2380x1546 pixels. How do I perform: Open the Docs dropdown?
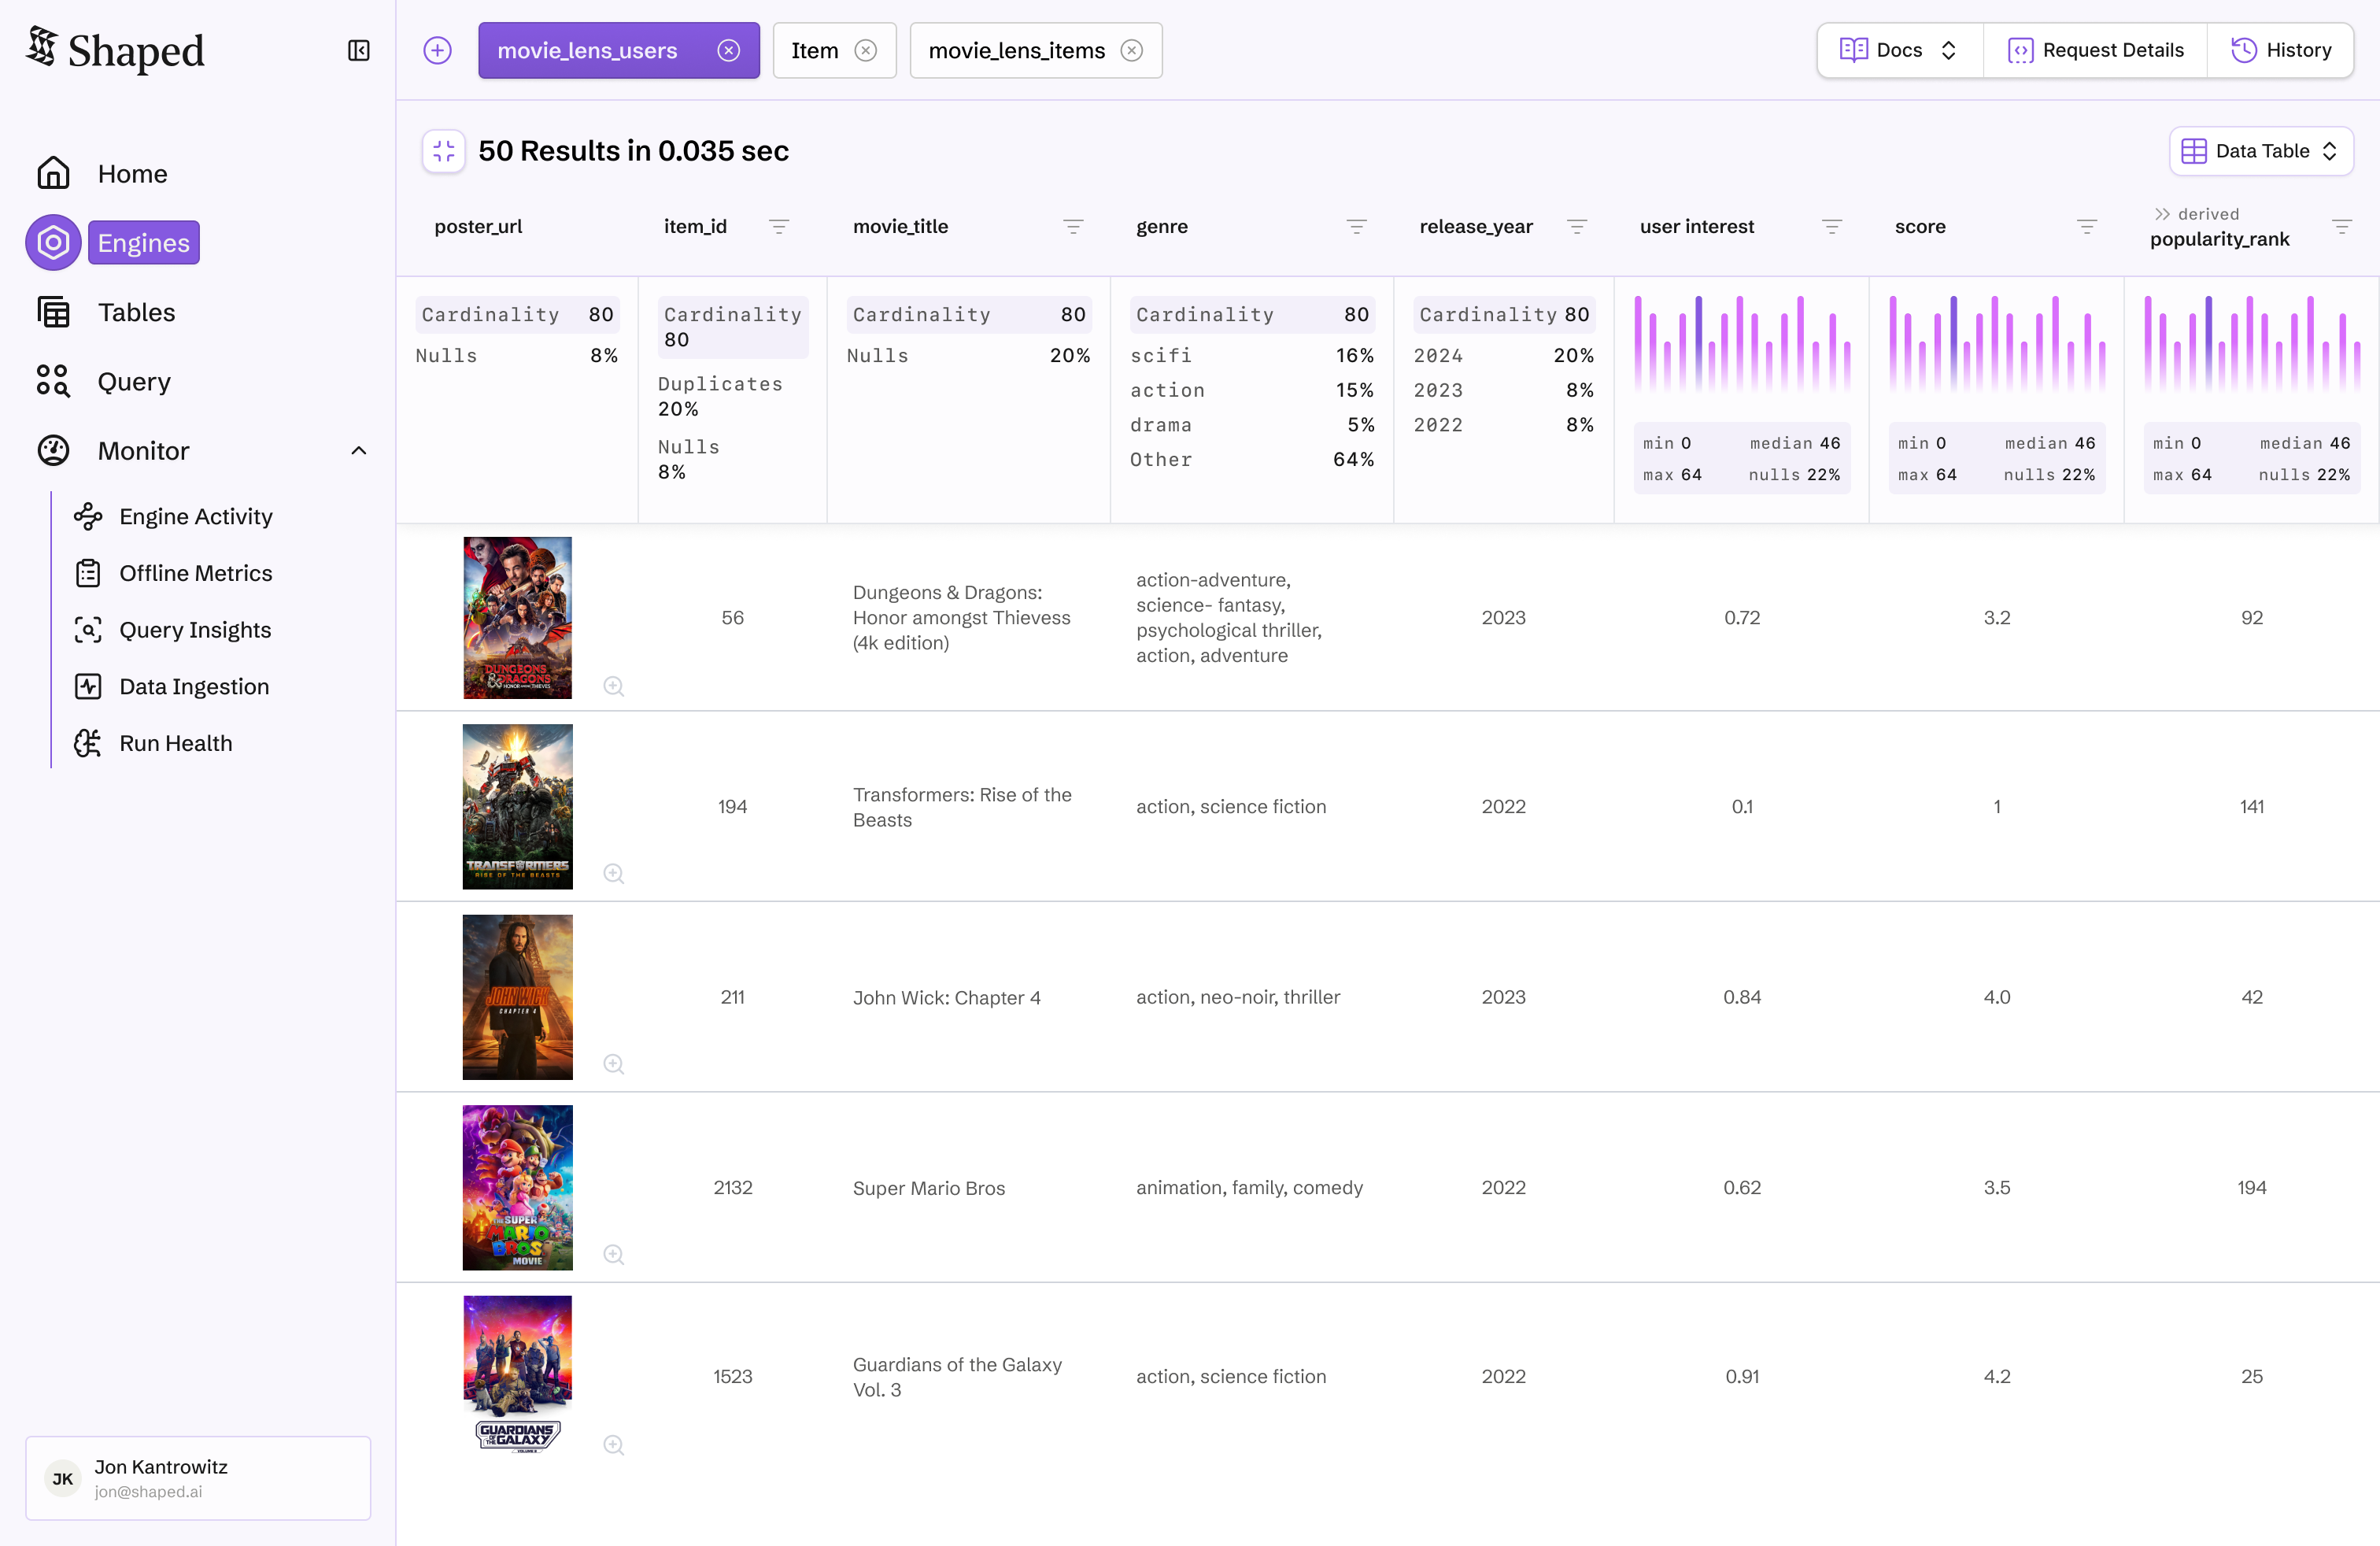click(1899, 50)
